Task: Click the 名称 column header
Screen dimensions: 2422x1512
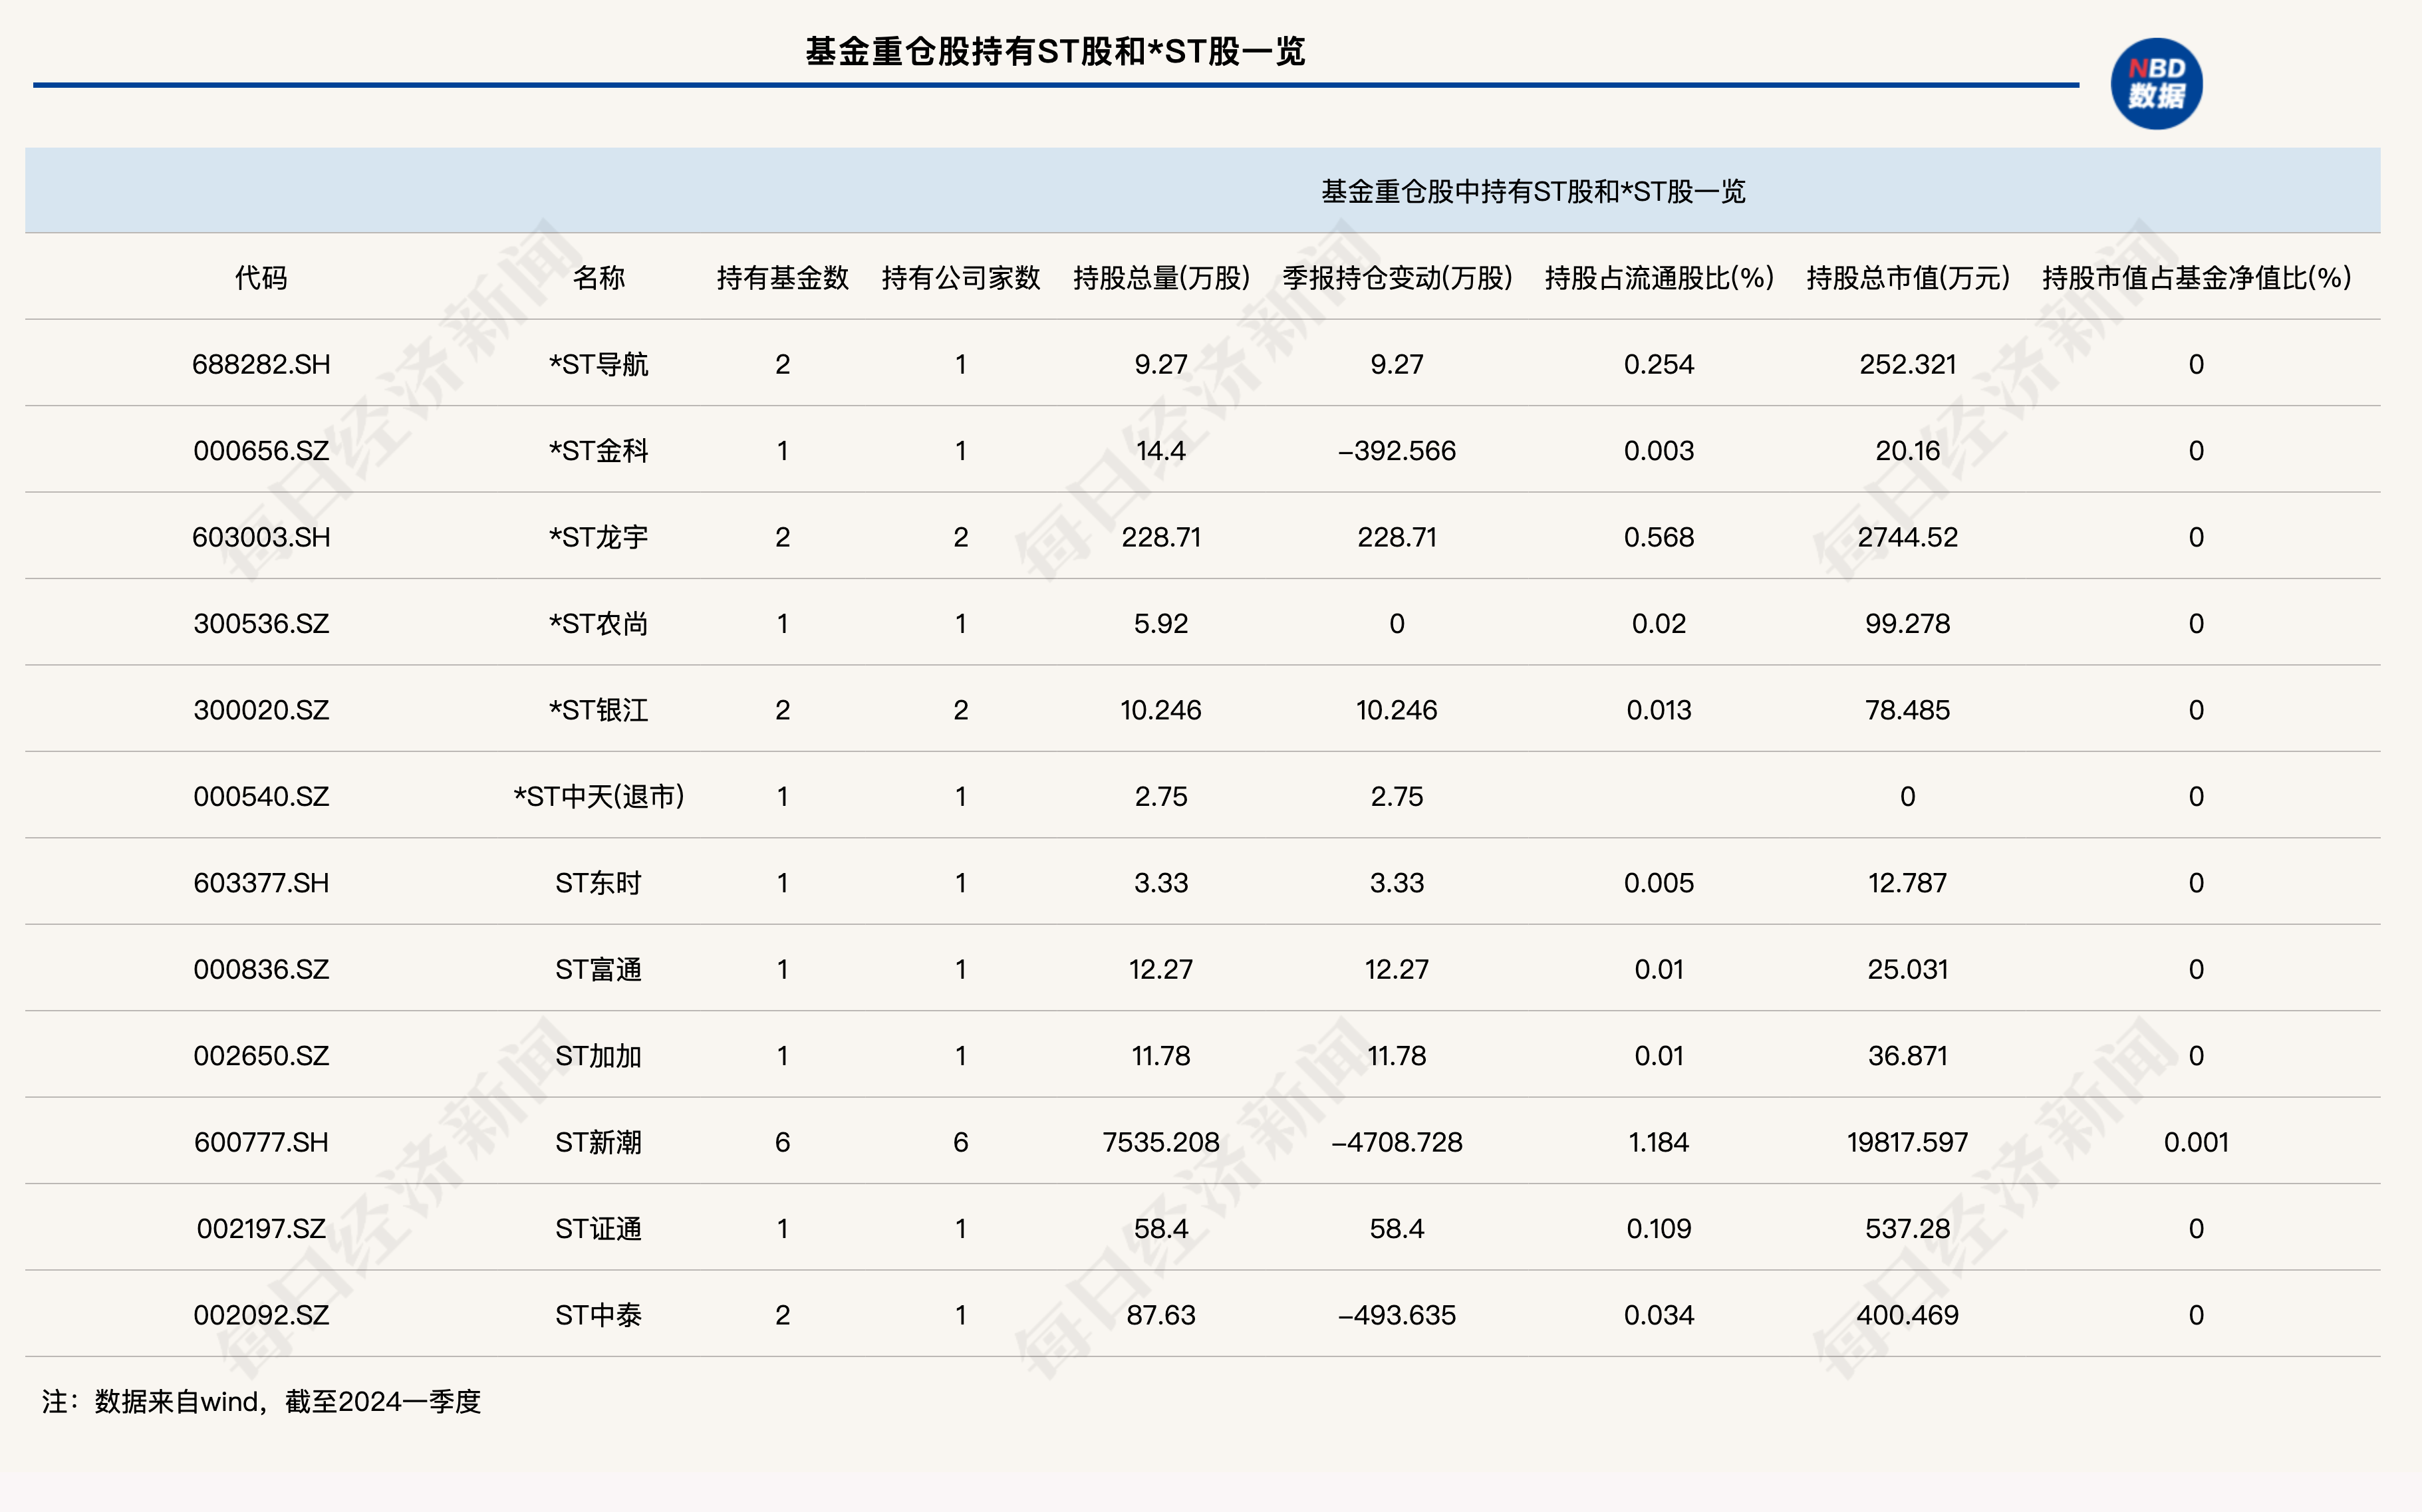Action: click(598, 277)
